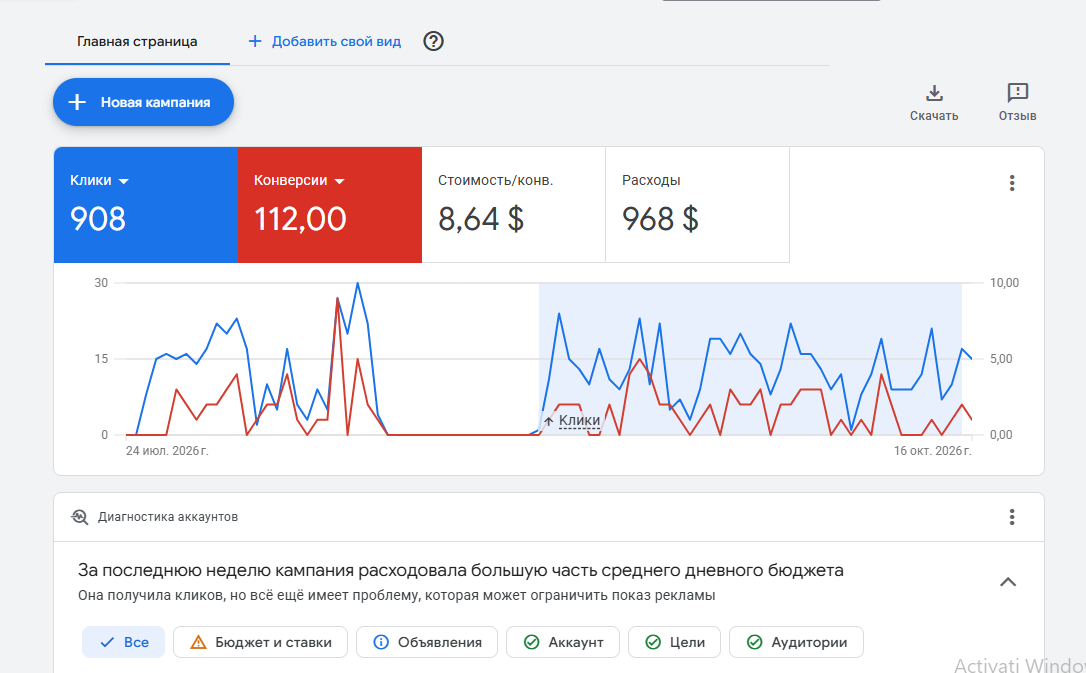Start a Новая кампания
This screenshot has height=673, width=1086.
(143, 102)
